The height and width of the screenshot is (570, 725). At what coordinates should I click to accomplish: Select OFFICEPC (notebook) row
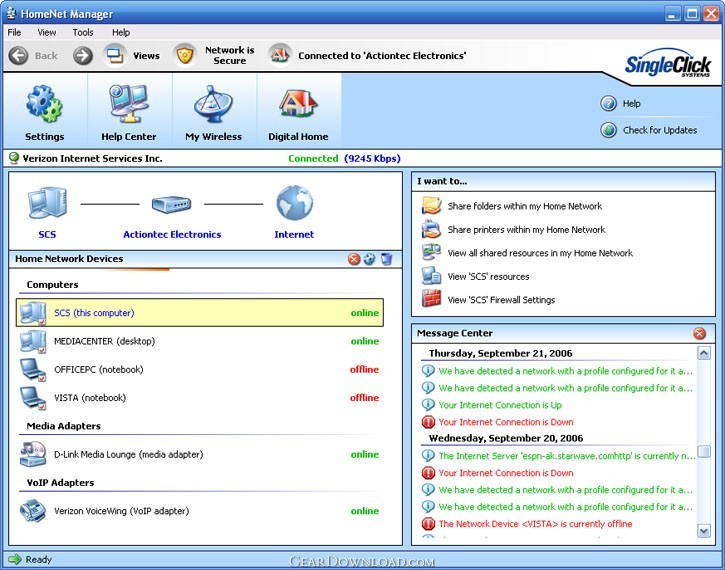coord(200,369)
